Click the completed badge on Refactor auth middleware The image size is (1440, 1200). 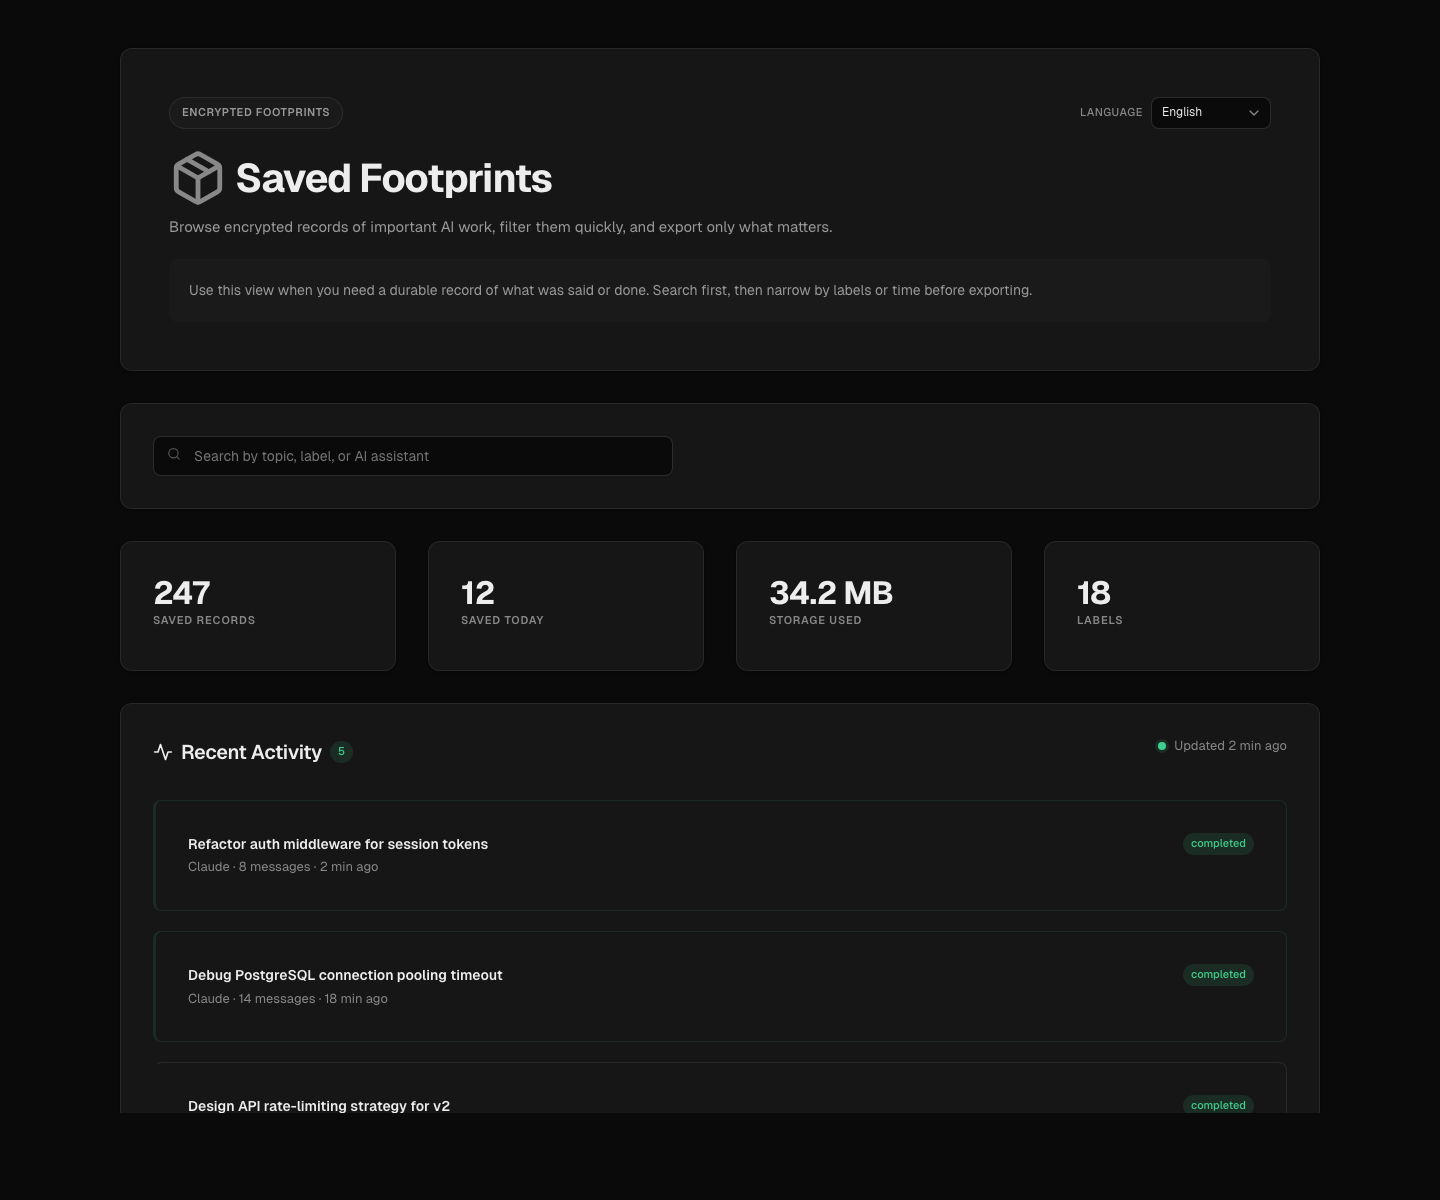1218,843
